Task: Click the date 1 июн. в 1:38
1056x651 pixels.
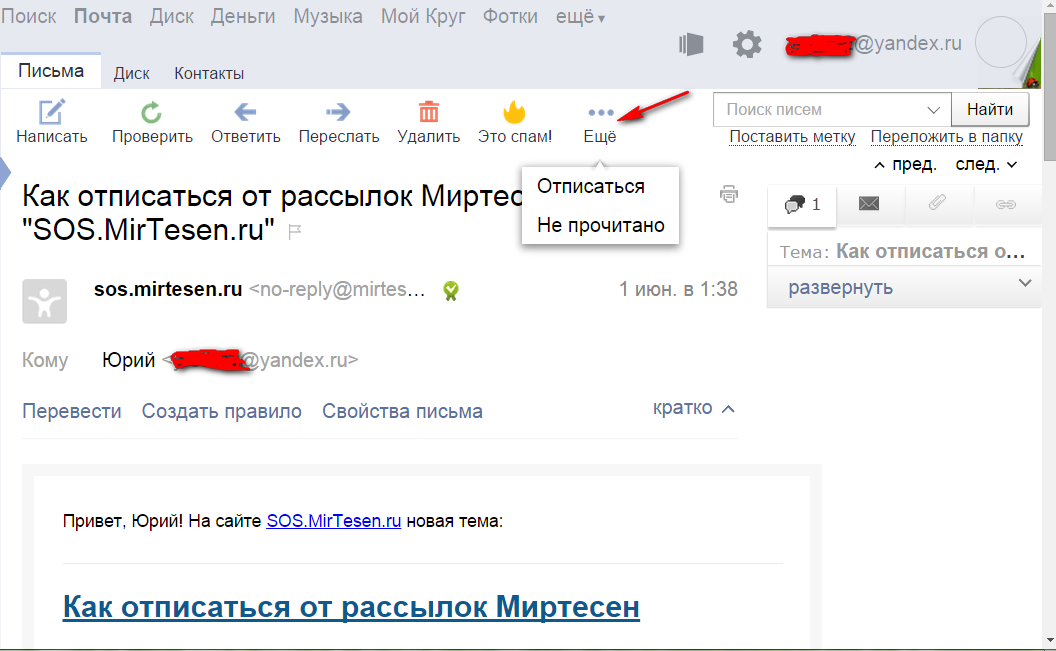Action: click(x=678, y=289)
